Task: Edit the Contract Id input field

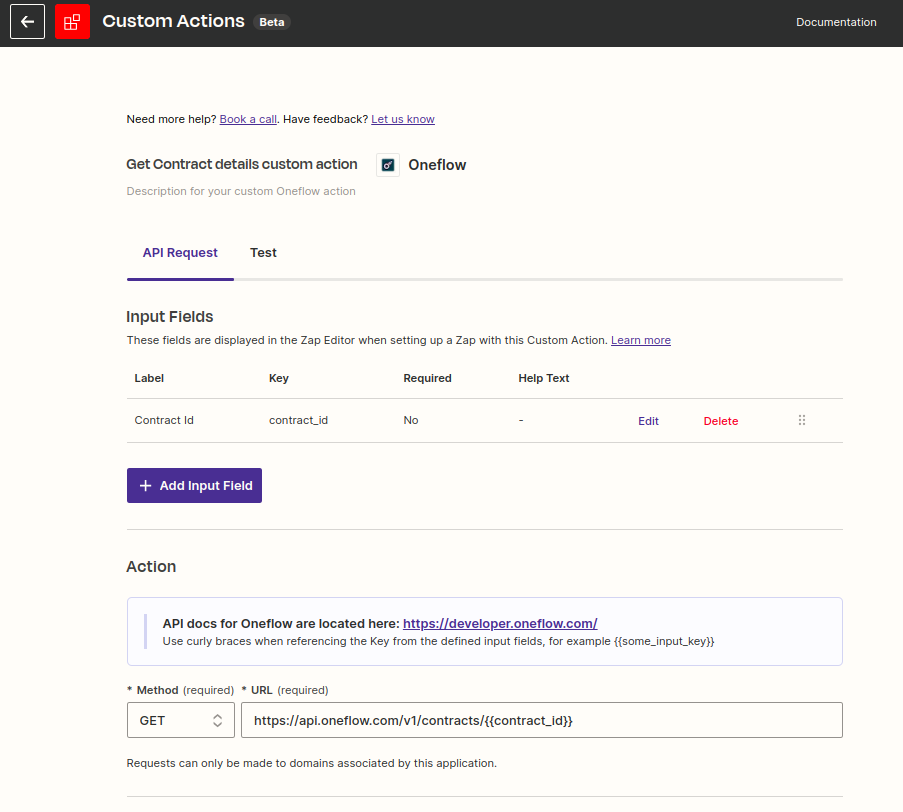Action: 648,420
